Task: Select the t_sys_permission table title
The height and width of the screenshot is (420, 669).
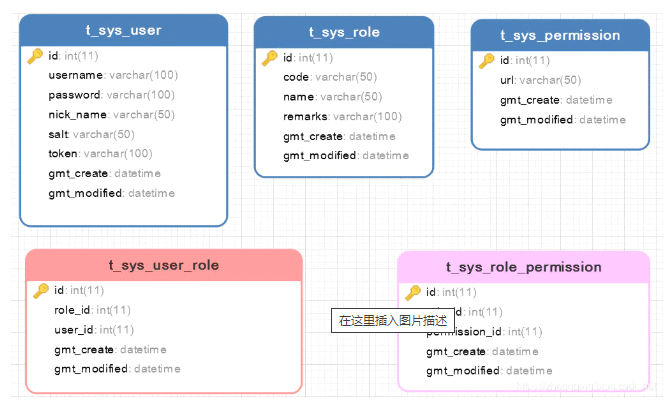Action: point(560,35)
